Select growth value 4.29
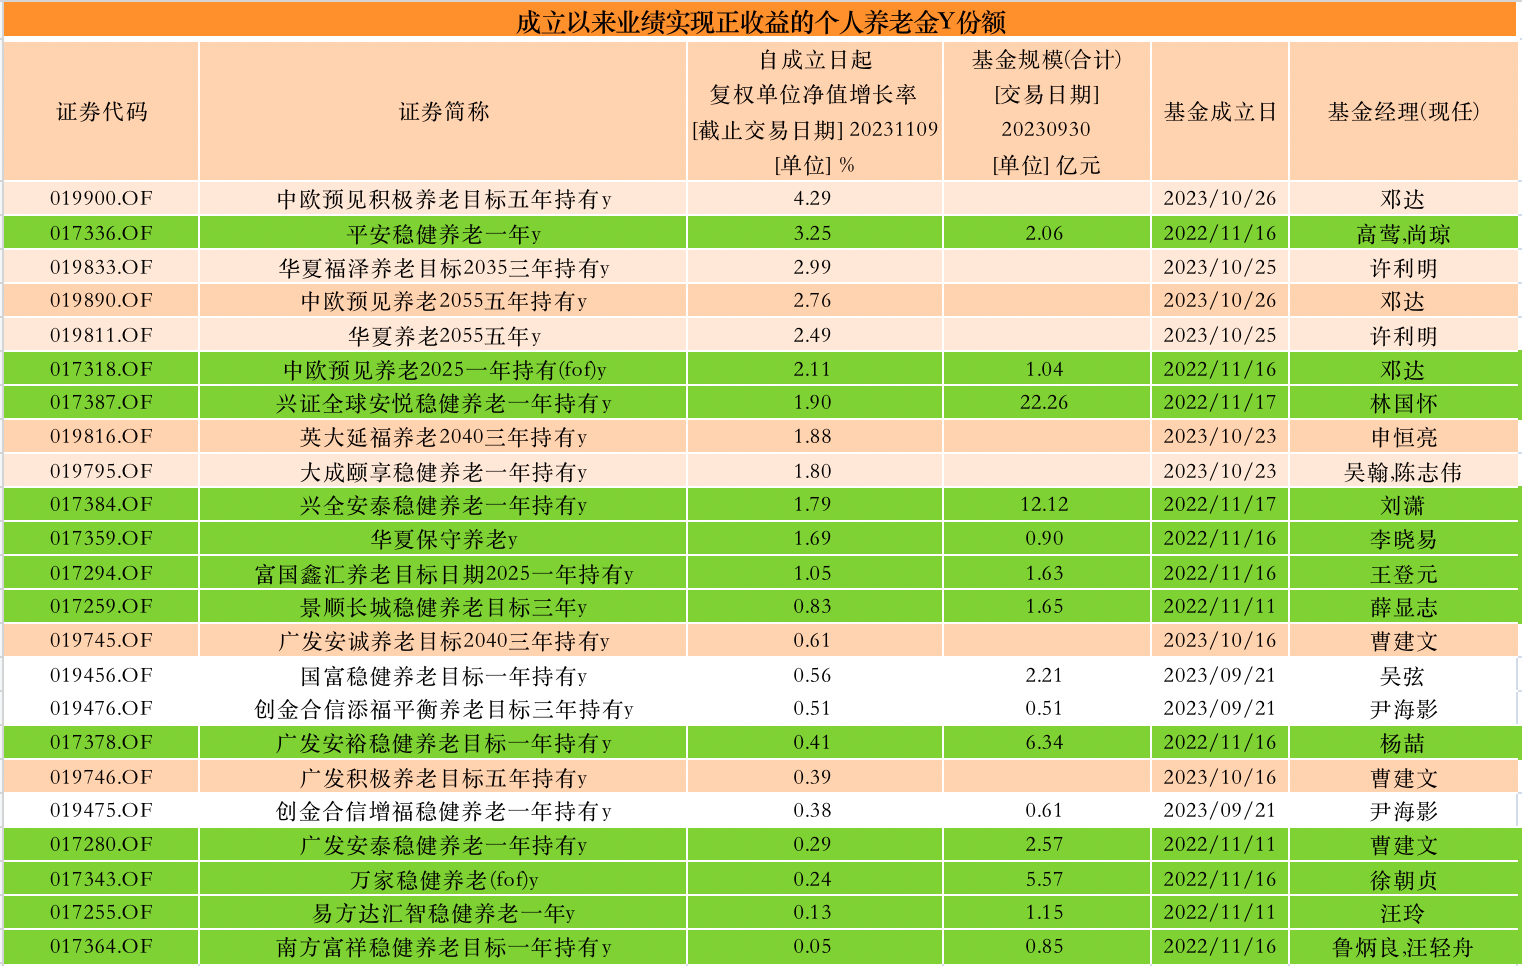 (x=812, y=199)
